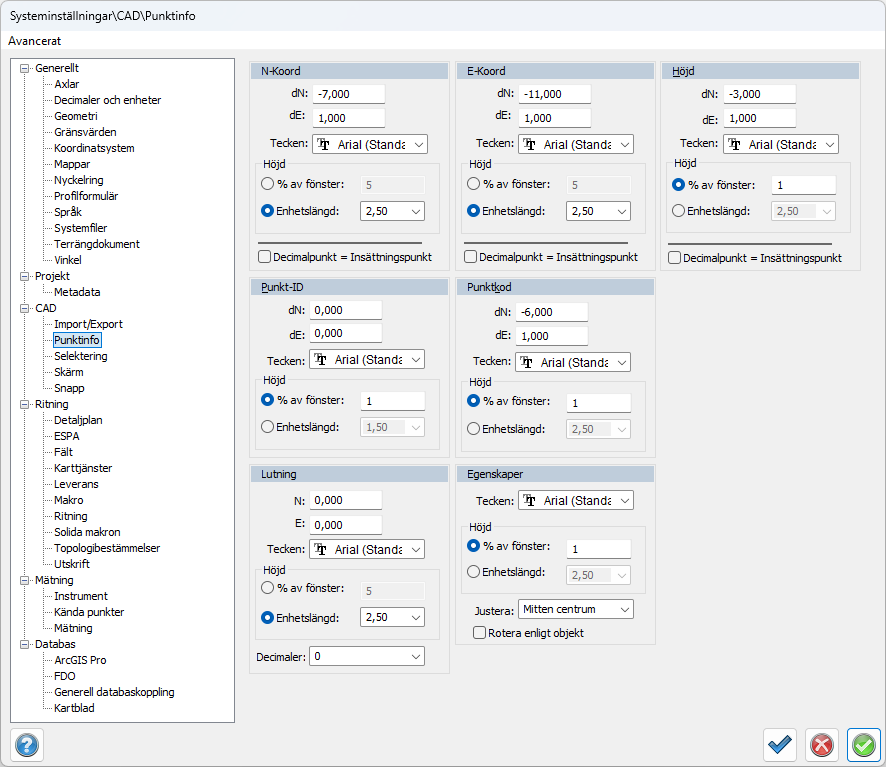Screen dimensions: 886x767
Task: Click the green OK checkmark icon
Action: click(x=863, y=745)
